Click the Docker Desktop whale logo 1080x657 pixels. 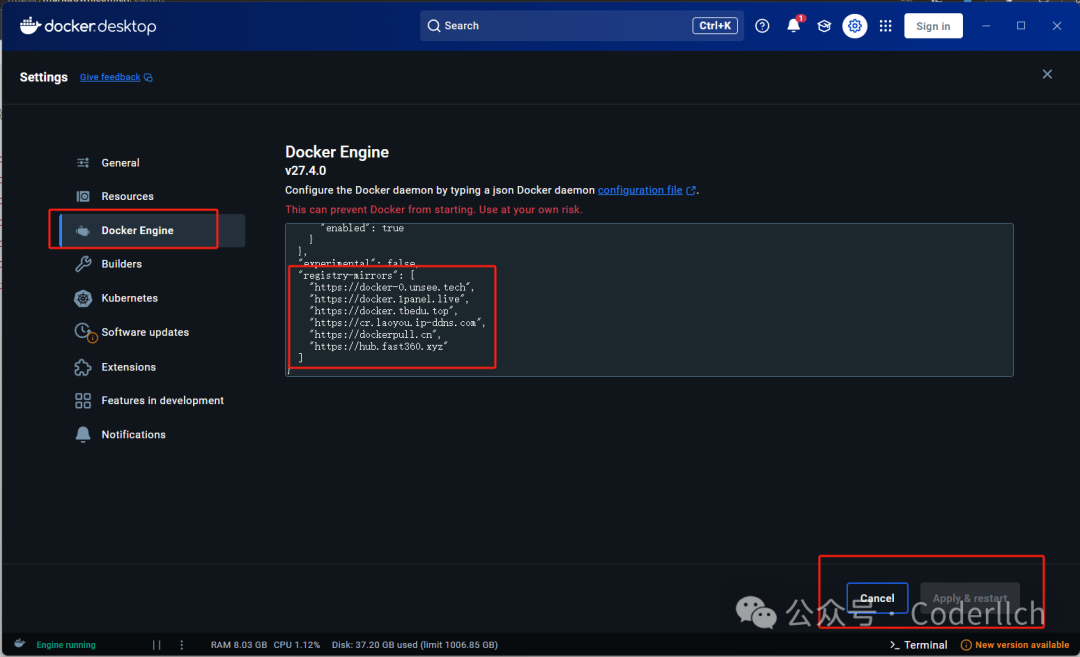coord(30,25)
